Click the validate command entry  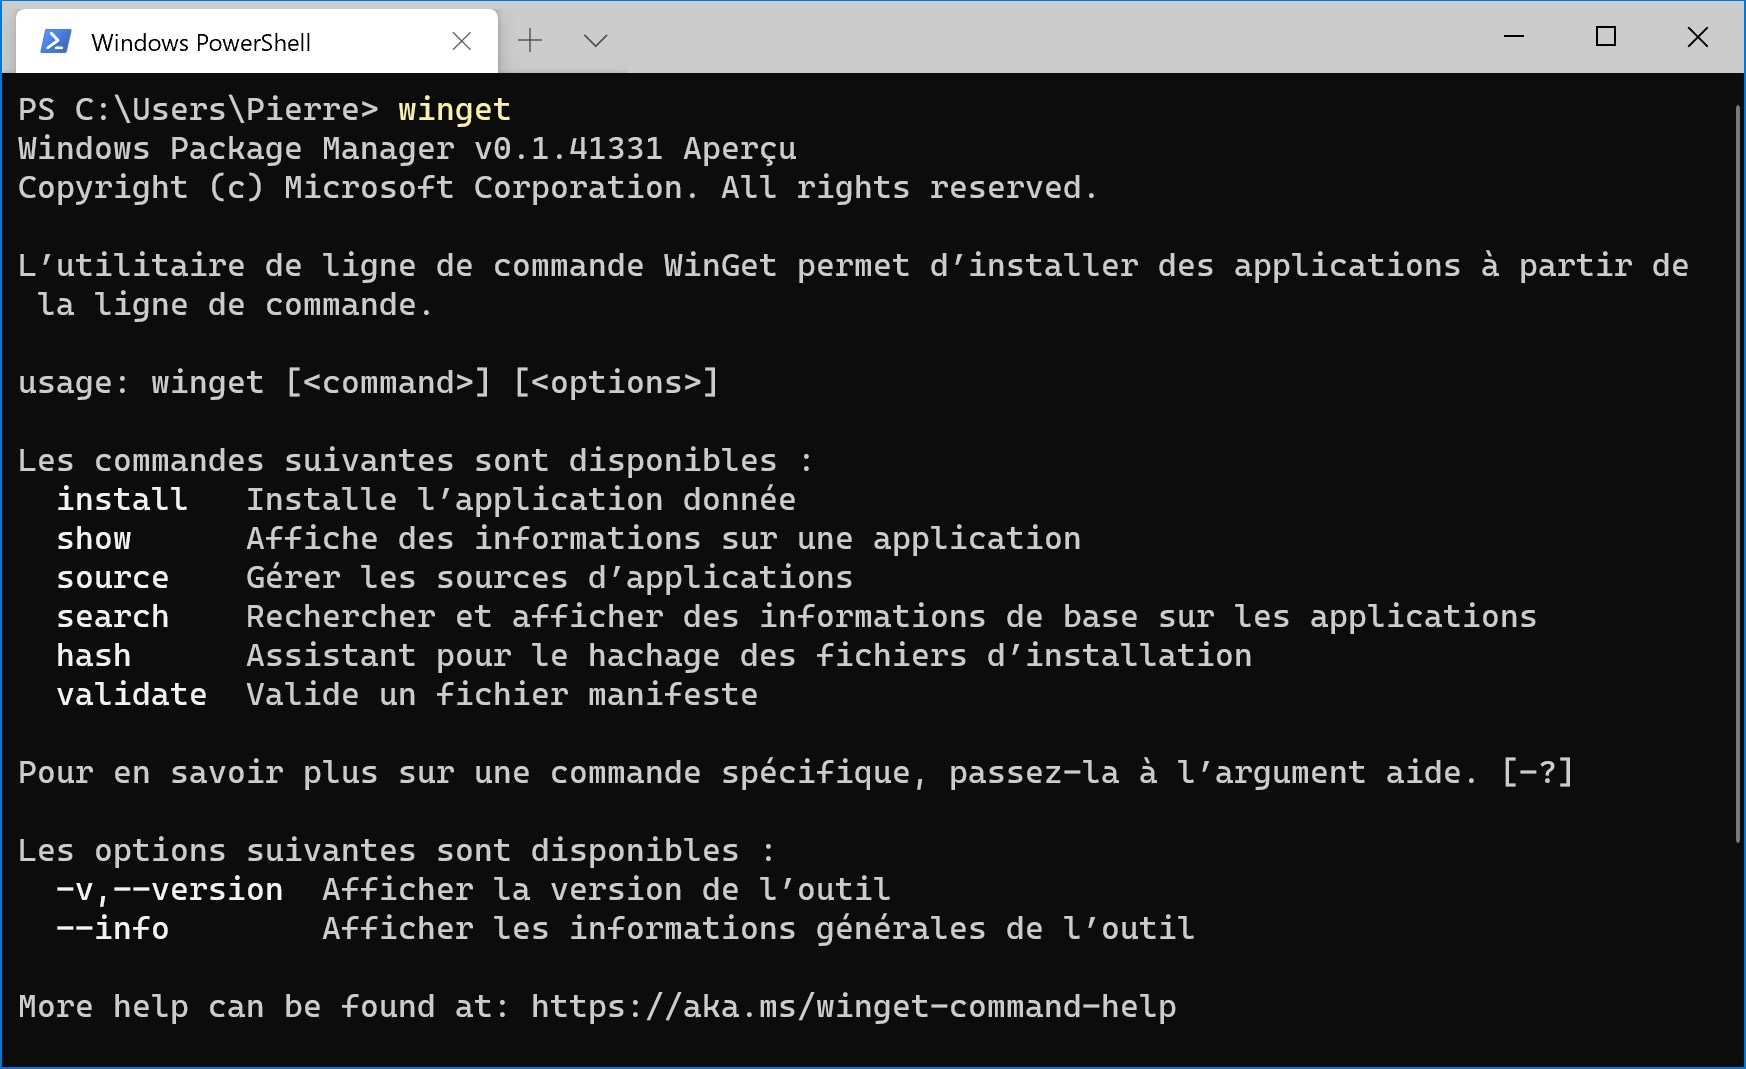(x=132, y=694)
